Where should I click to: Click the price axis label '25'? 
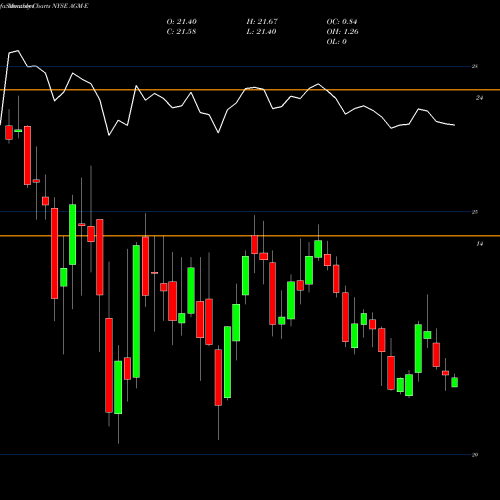pyautogui.click(x=475, y=212)
